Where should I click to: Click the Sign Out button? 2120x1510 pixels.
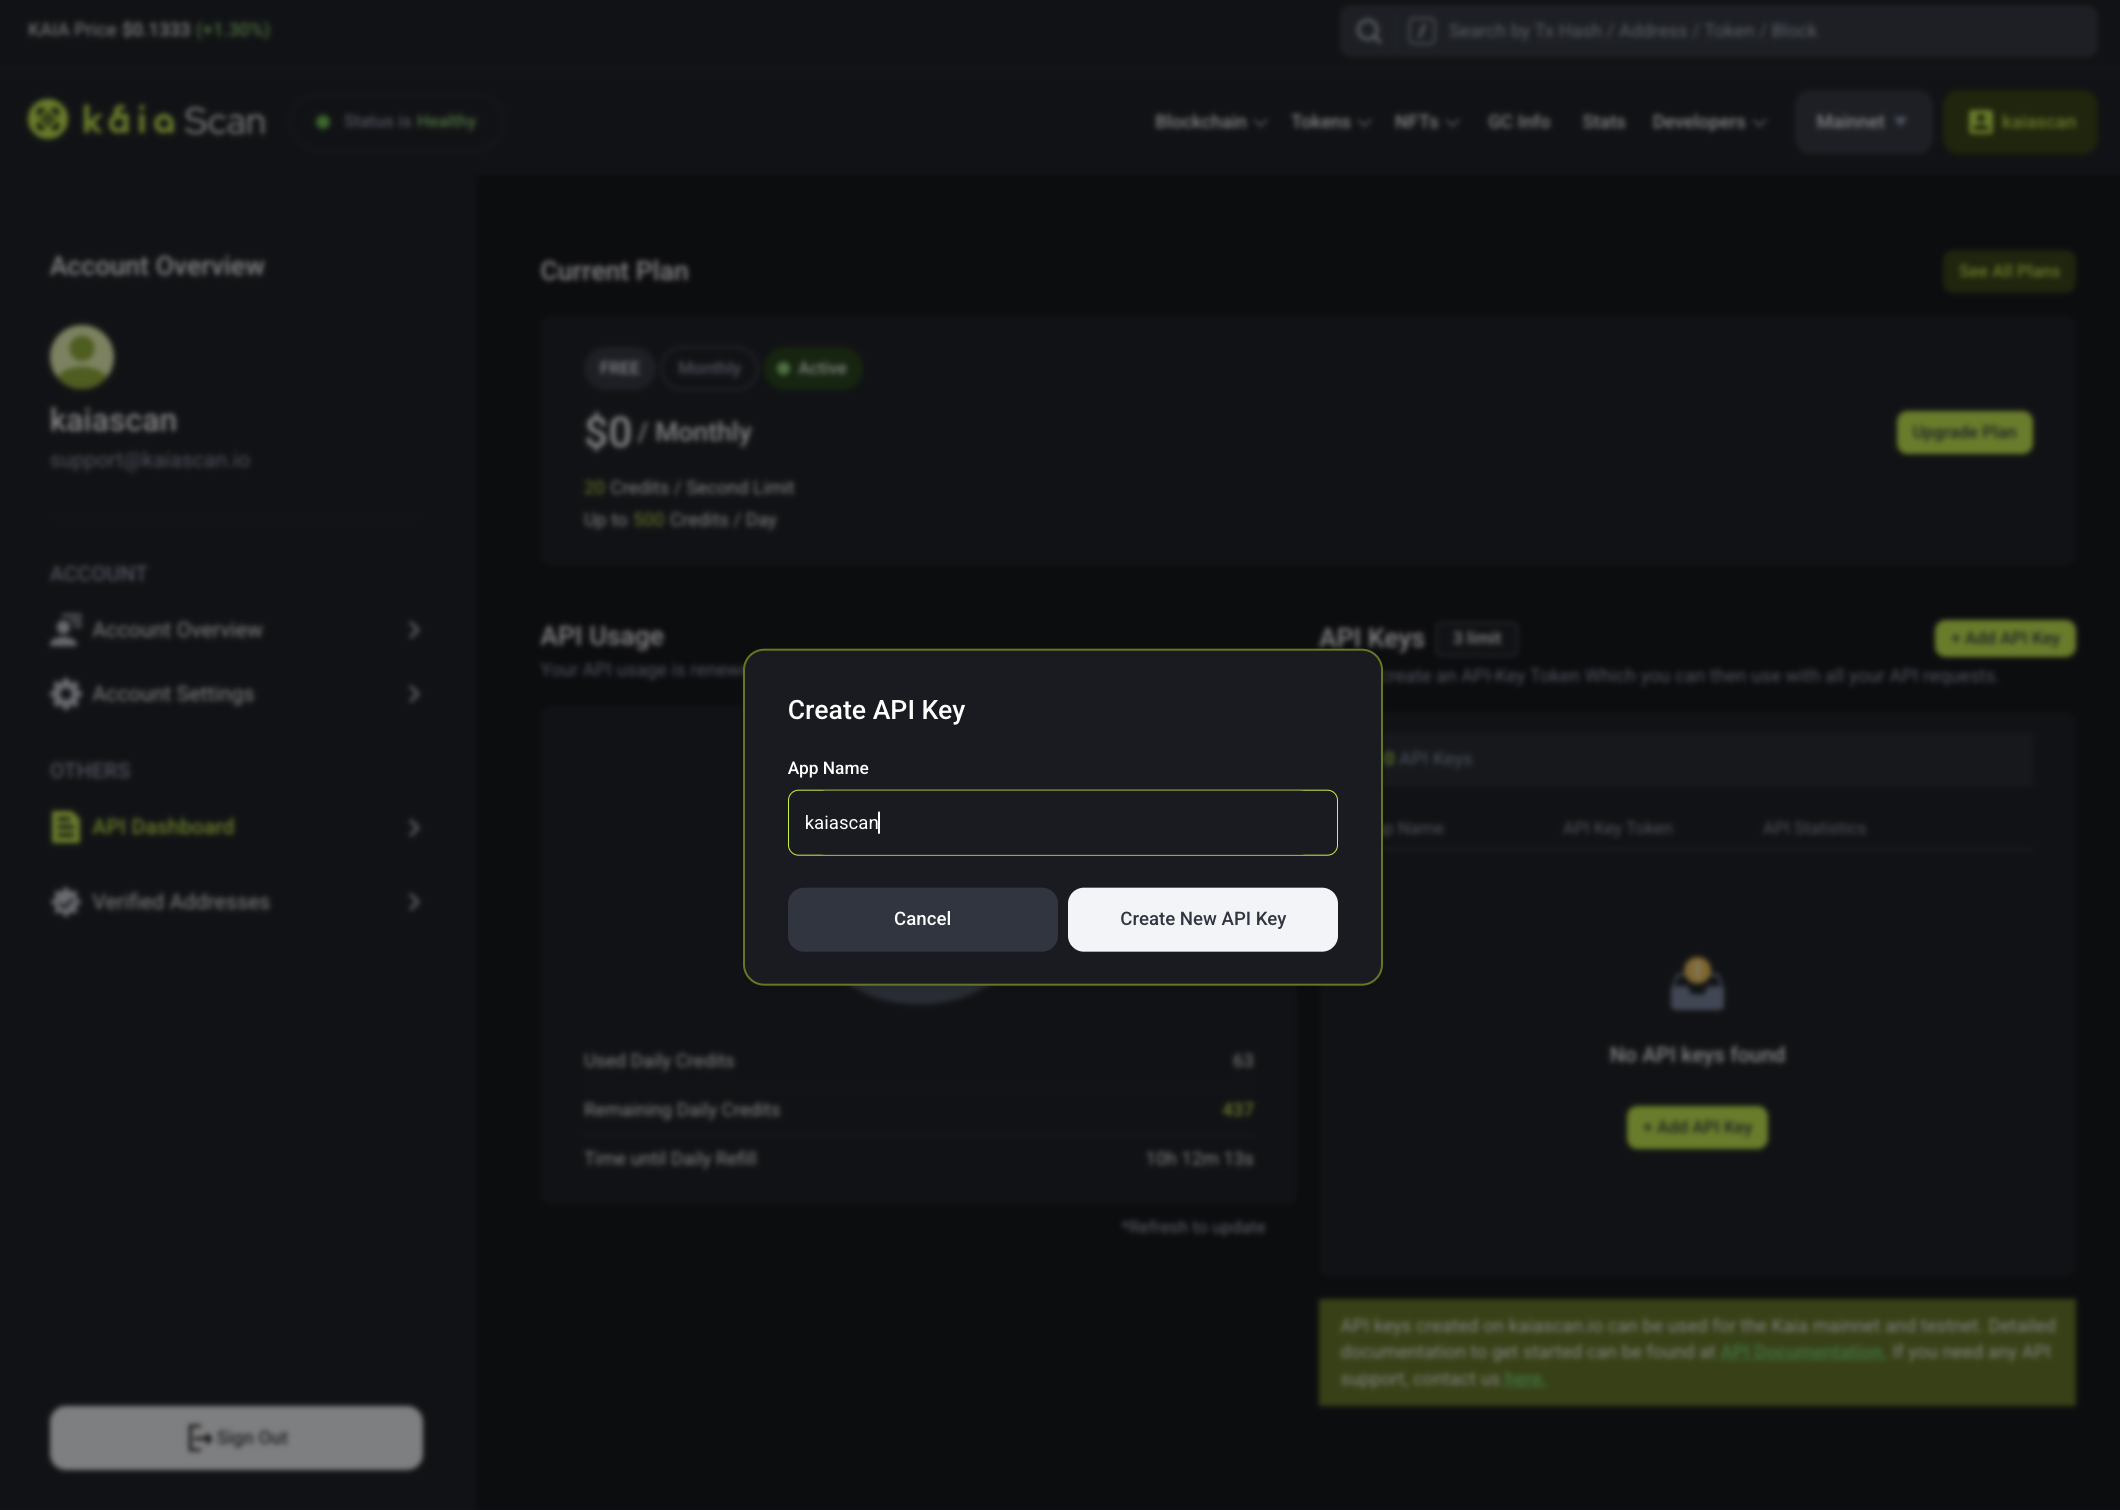coord(236,1438)
